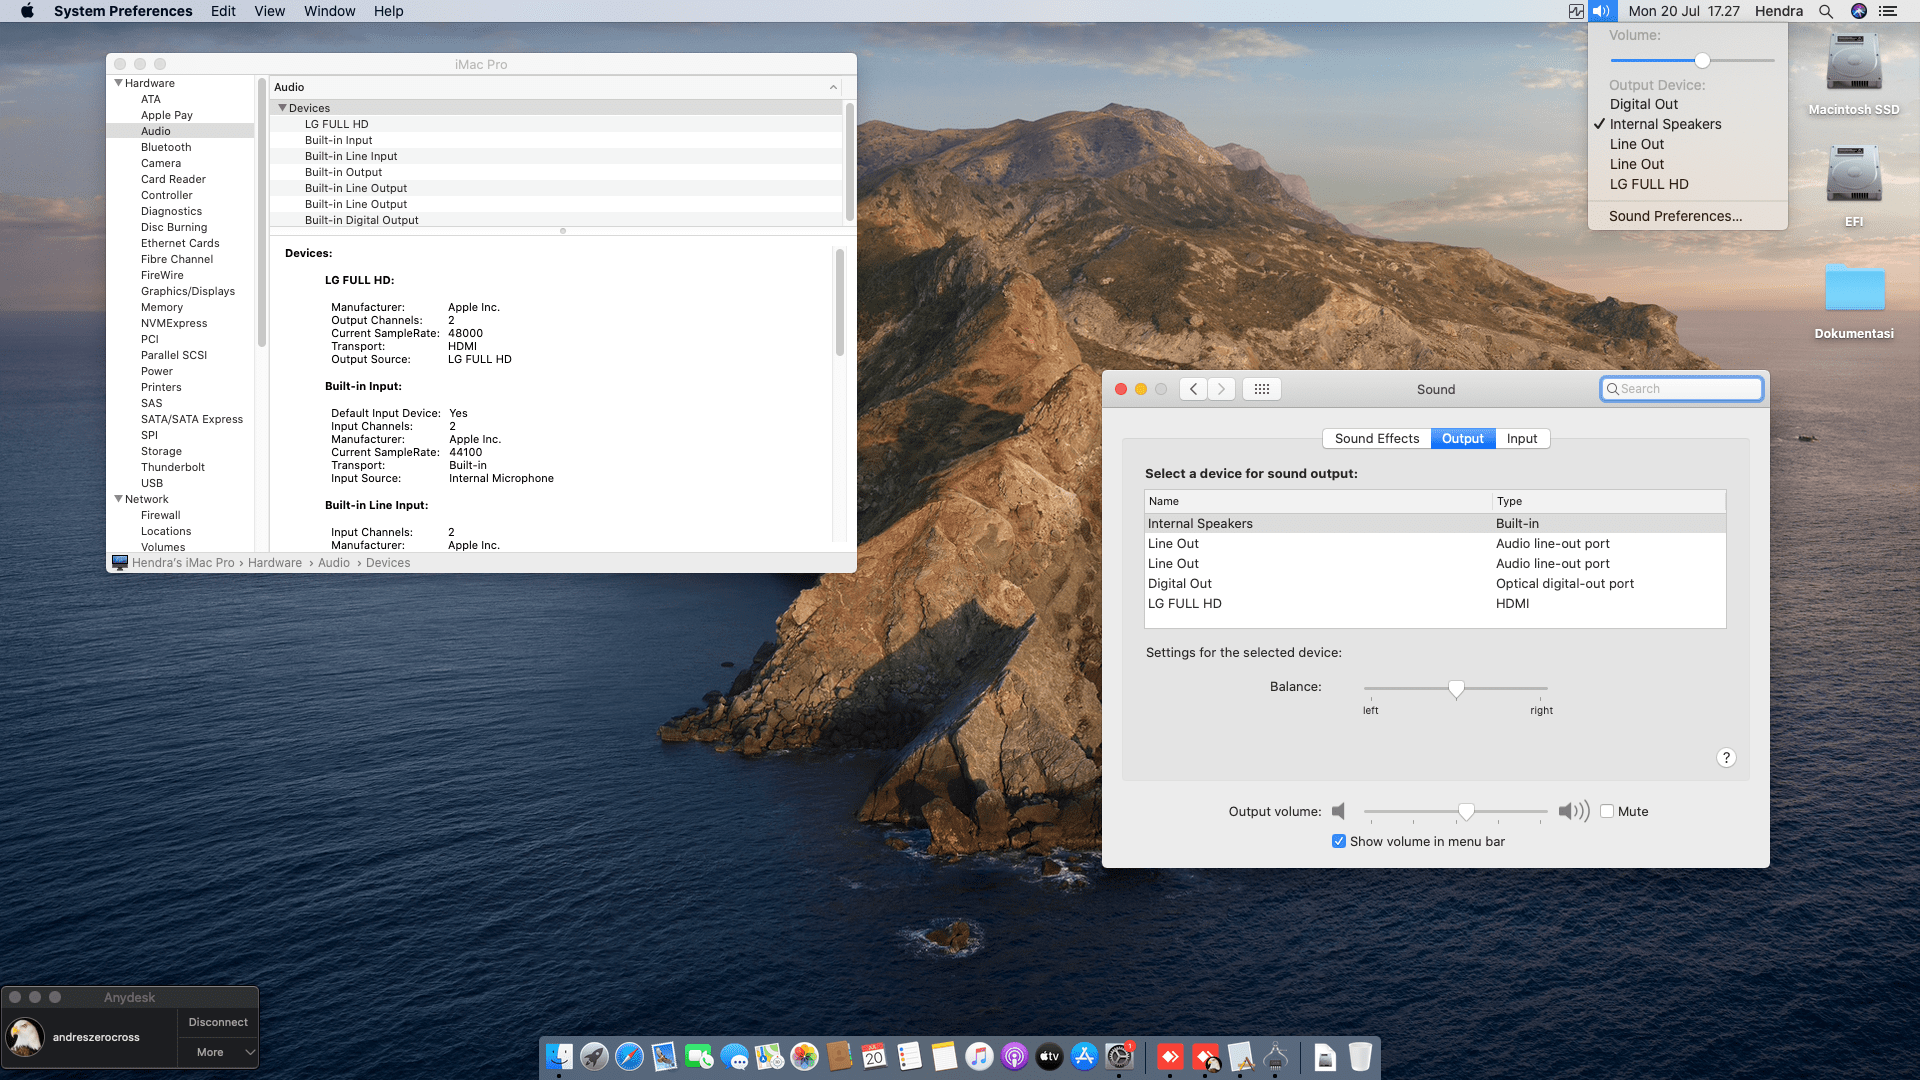Click the menu bar Volume slider knob
The width and height of the screenshot is (1920, 1080).
pos(1702,60)
